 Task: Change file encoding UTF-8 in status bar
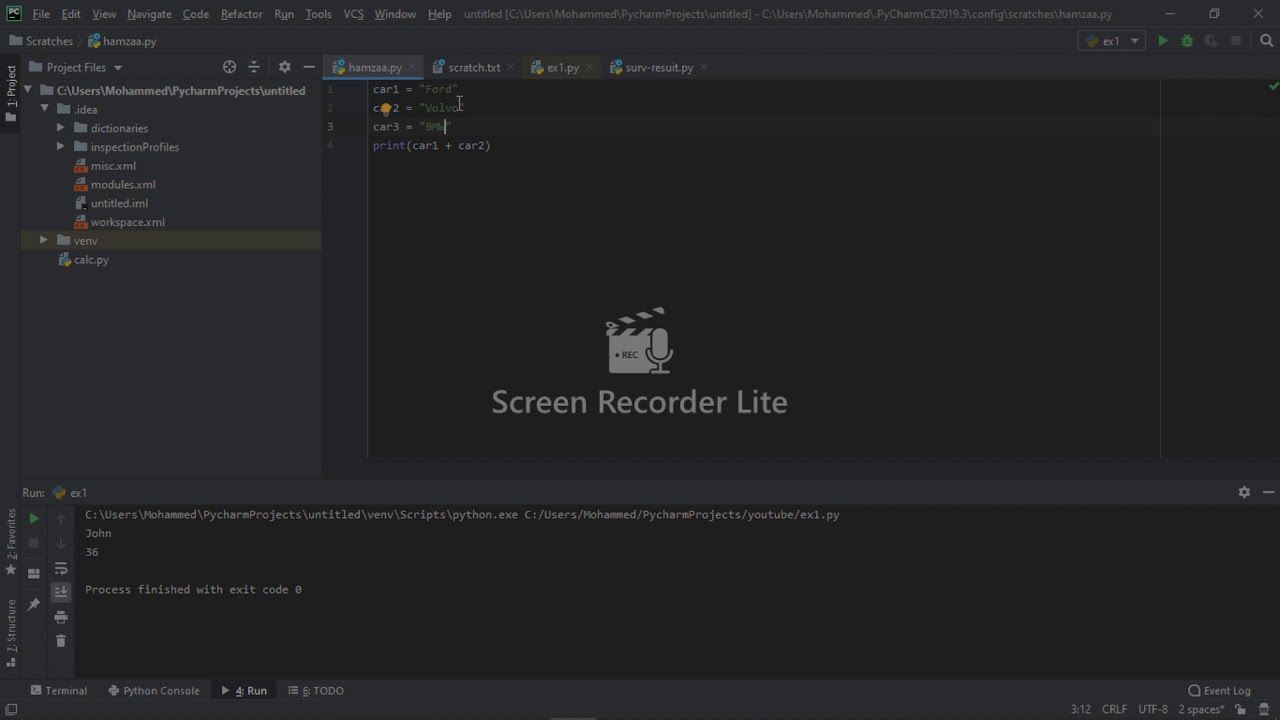(x=1152, y=709)
